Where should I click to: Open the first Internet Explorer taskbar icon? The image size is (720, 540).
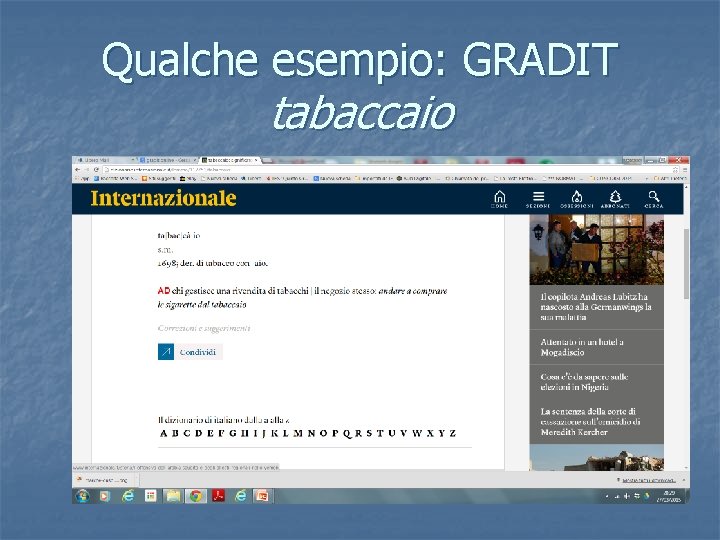coord(128,496)
